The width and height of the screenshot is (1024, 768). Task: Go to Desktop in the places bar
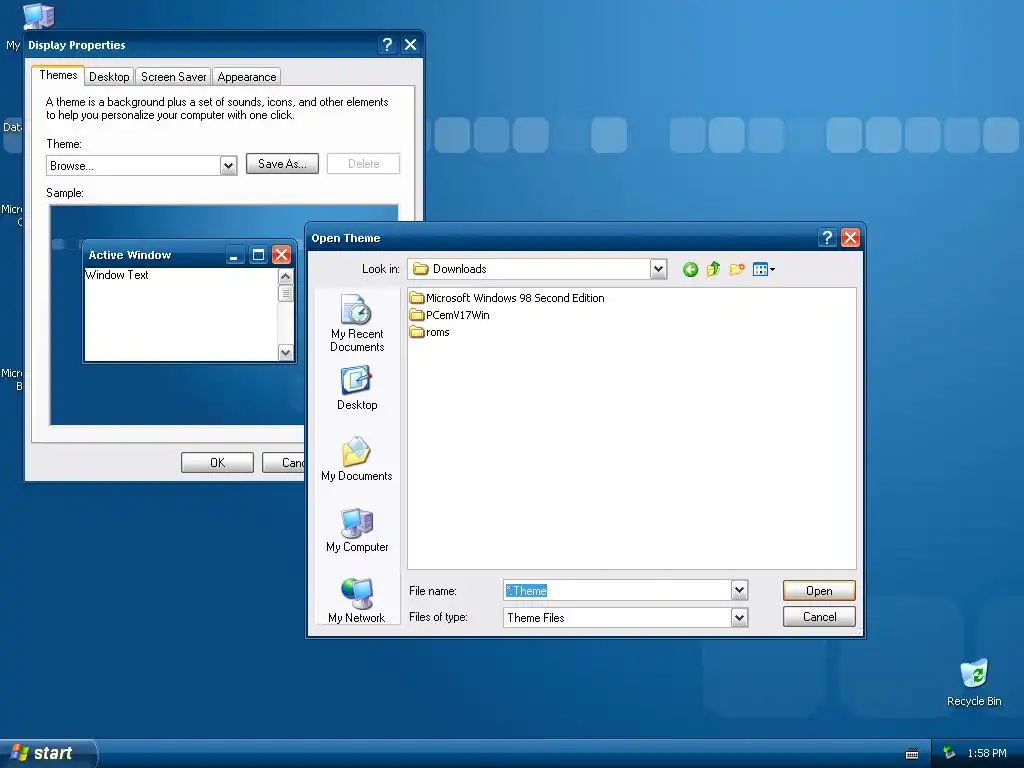tap(357, 388)
